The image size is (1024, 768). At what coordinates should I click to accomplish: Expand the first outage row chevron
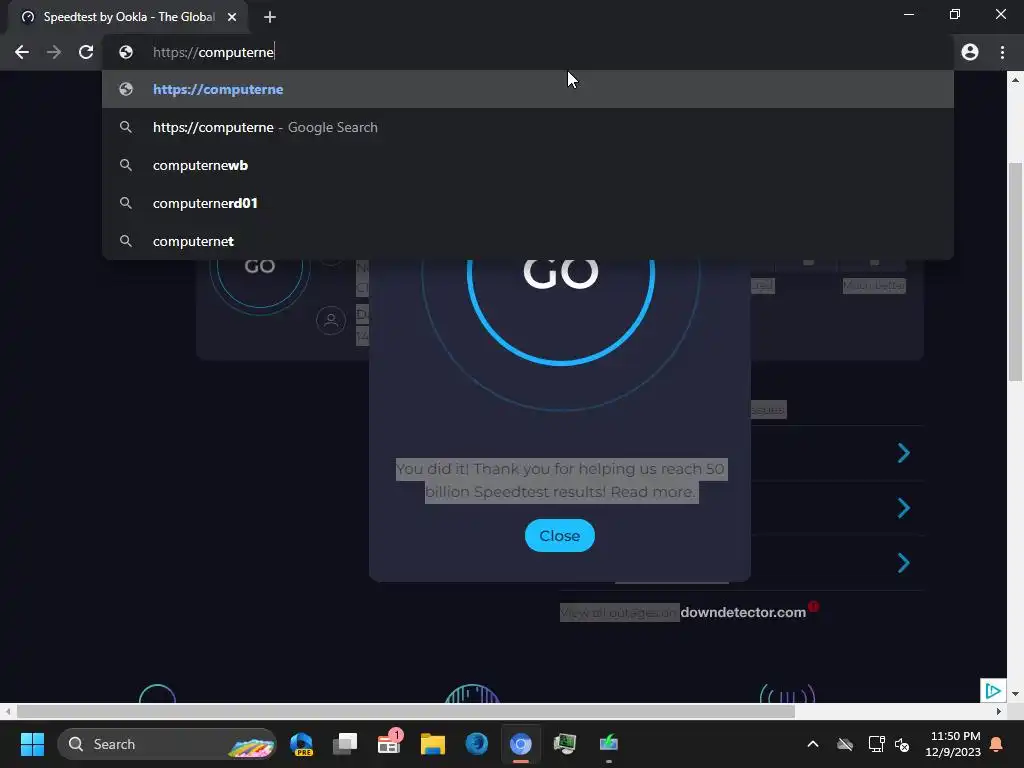[x=904, y=453]
